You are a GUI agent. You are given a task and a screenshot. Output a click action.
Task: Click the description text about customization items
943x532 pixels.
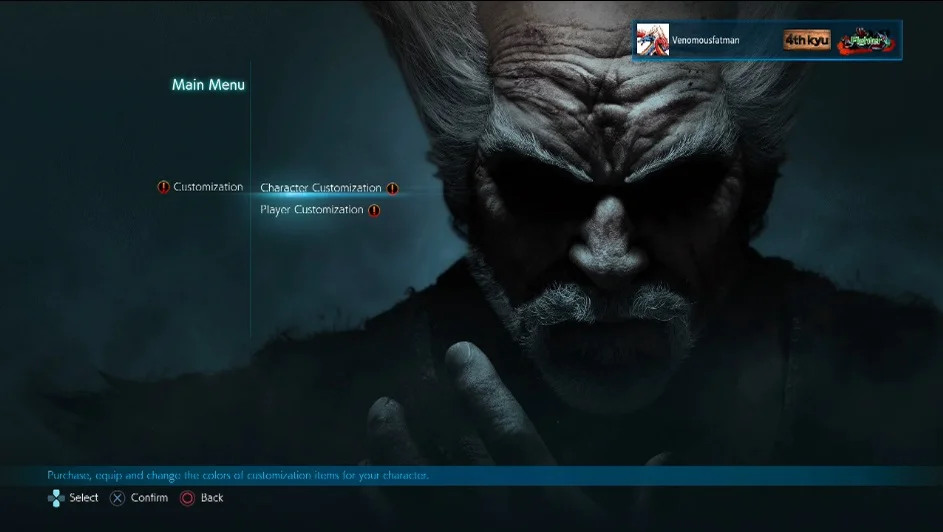[x=238, y=475]
